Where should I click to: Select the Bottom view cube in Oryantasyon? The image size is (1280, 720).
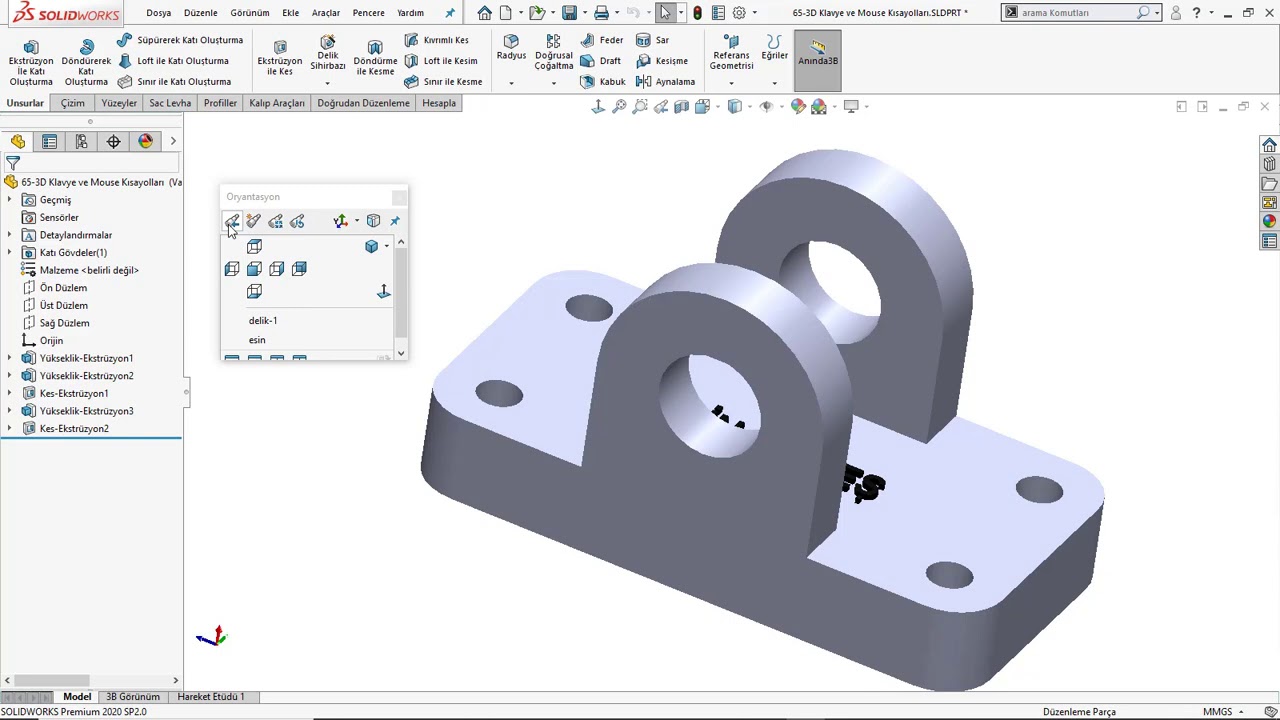point(254,291)
